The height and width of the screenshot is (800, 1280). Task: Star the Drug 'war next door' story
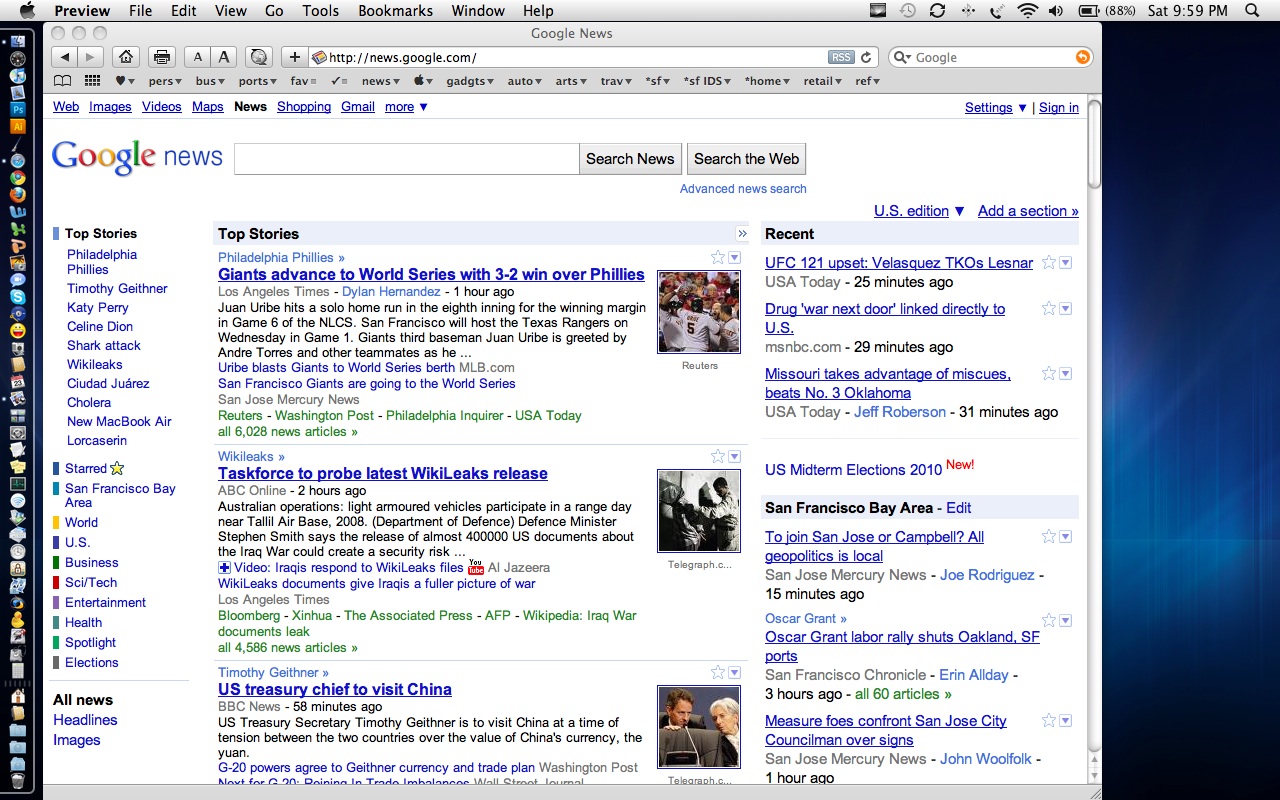[1049, 309]
